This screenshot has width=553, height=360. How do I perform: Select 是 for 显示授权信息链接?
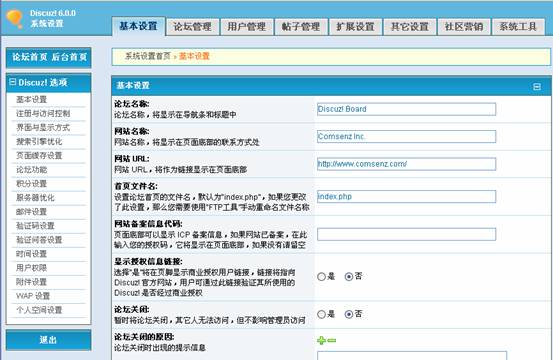click(321, 276)
